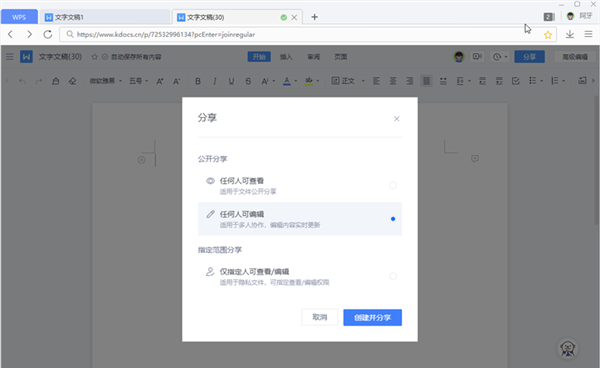Click the Underline U icon
Screen dimensions: 600x368
231,81
